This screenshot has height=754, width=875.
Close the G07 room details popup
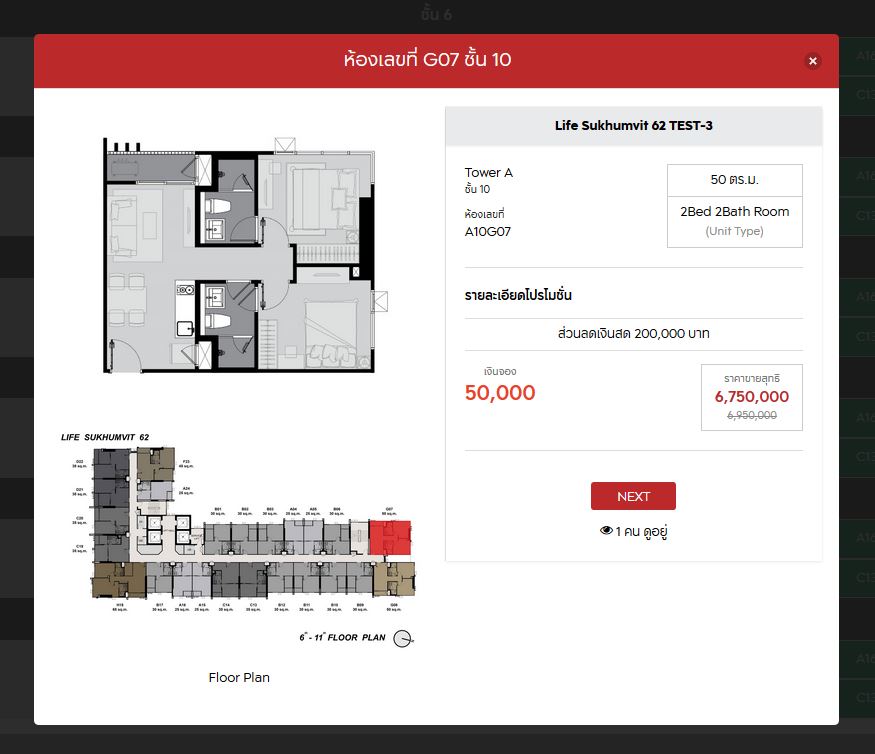[812, 61]
